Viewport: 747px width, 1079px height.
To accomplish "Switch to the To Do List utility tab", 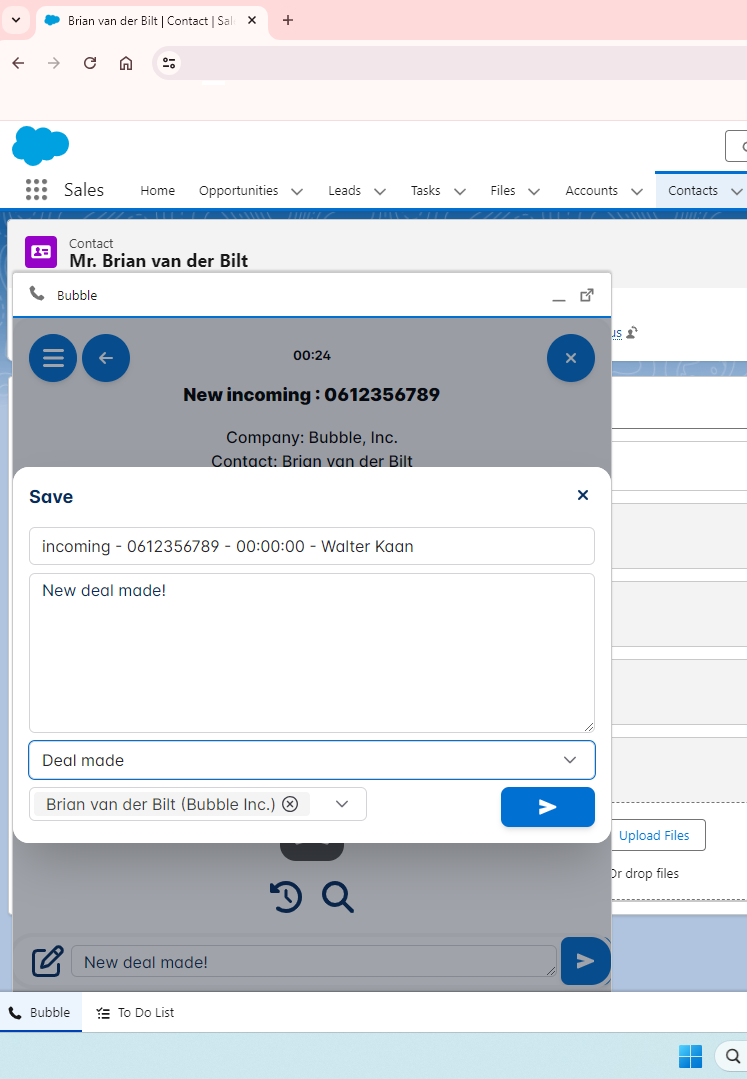I will [x=135, y=1012].
